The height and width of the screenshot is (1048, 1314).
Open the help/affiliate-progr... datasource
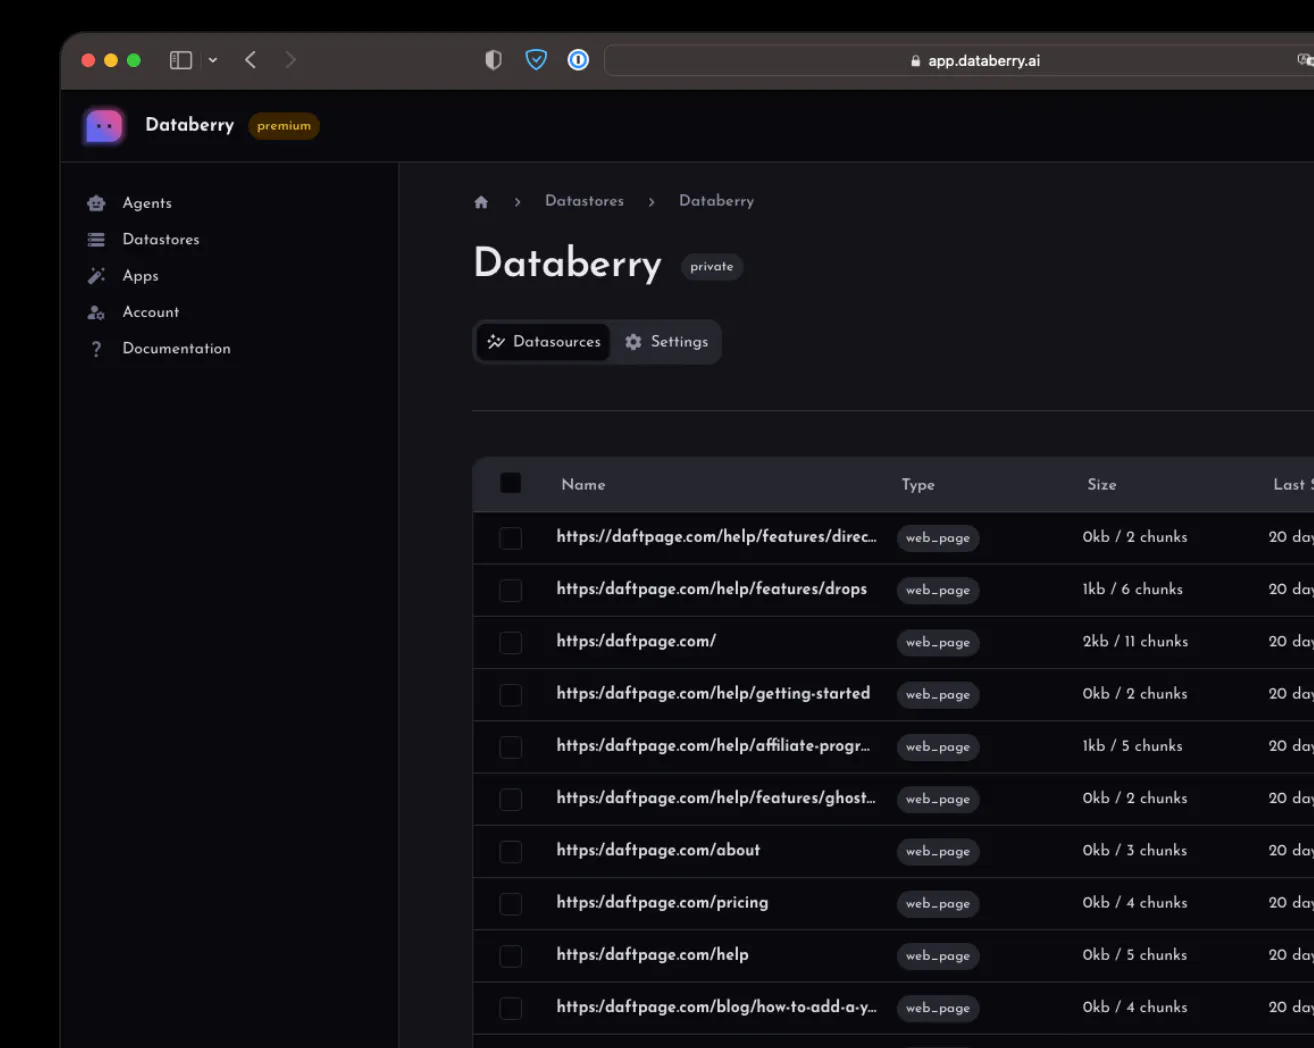(x=713, y=746)
